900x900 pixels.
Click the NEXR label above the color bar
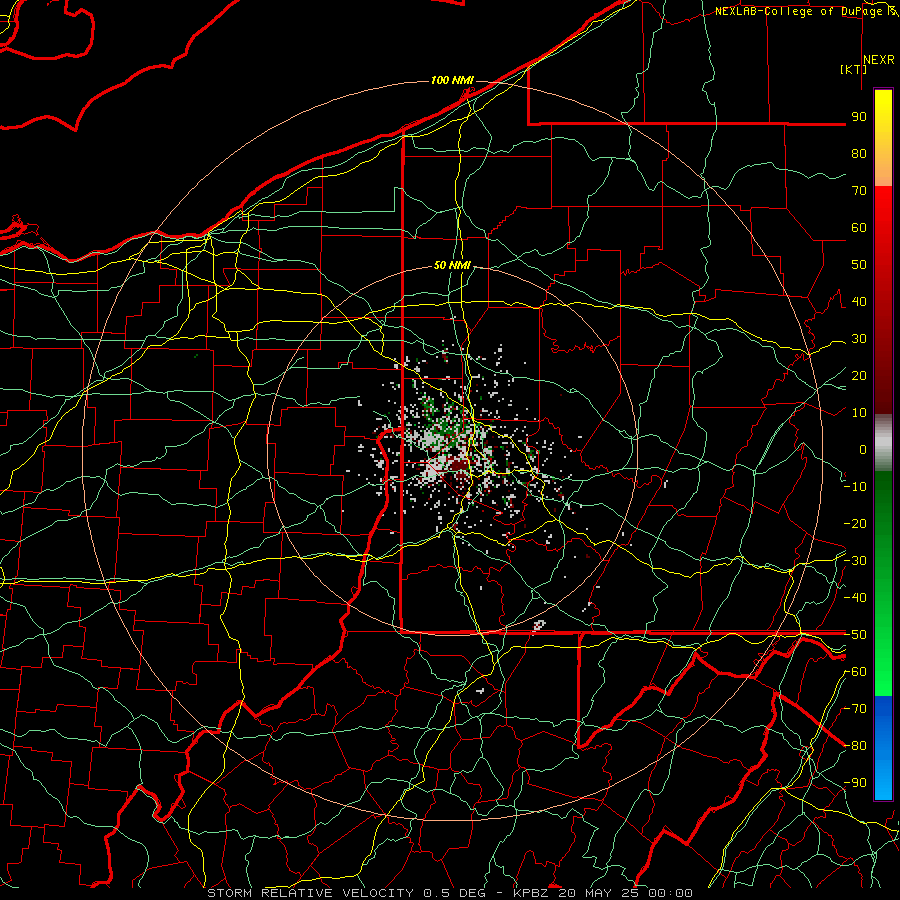[879, 60]
